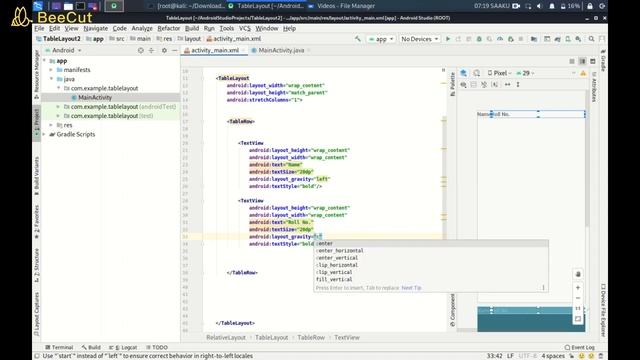Expand the res folder
The height and width of the screenshot is (360, 640).
(51, 125)
